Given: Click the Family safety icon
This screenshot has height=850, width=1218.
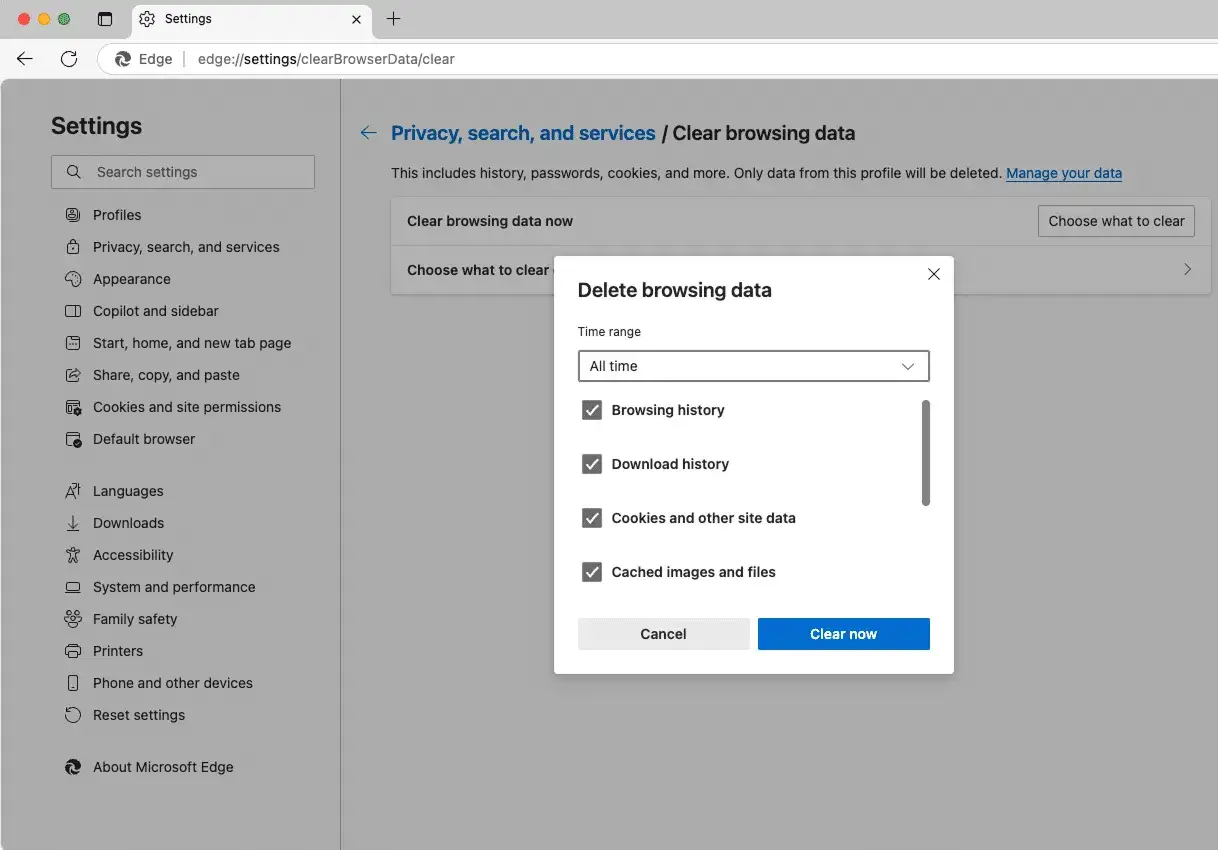Looking at the screenshot, I should pyautogui.click(x=73, y=619).
